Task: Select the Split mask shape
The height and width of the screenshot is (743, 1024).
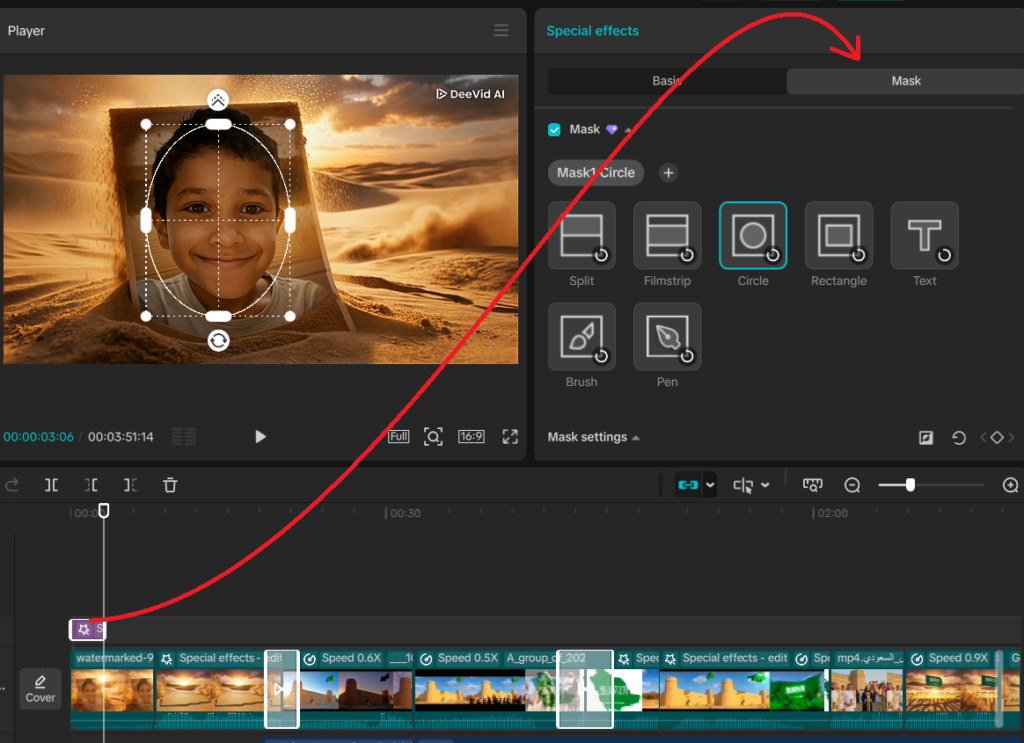Action: 581,236
